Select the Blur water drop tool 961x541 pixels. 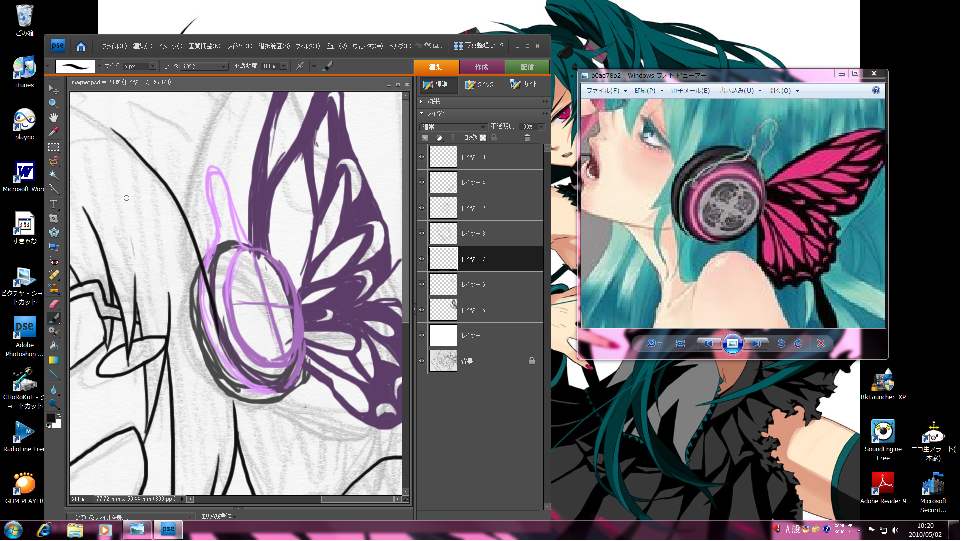[53, 390]
